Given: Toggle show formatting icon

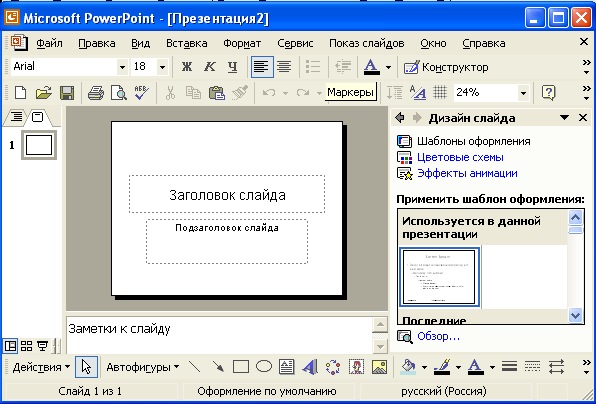Looking at the screenshot, I should [417, 92].
